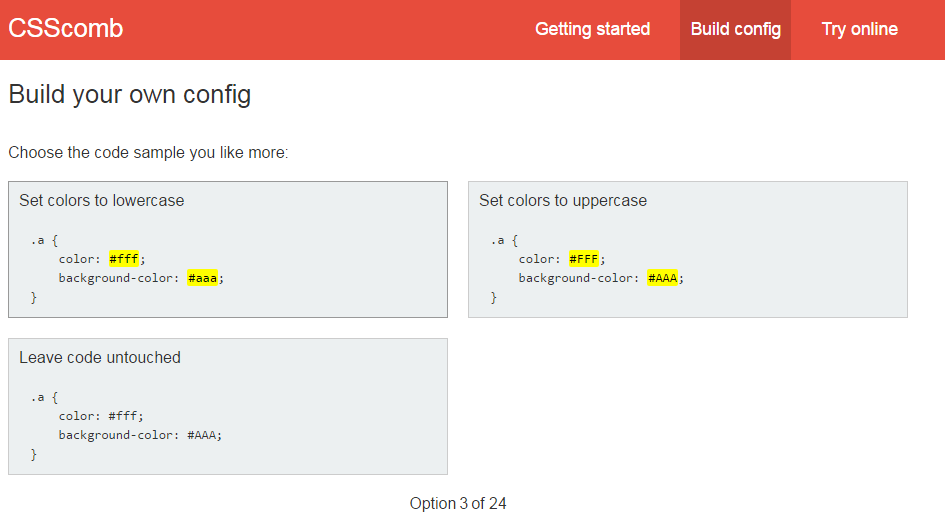945x520 pixels.
Task: Click the Set colors to lowercase heading
Action: [102, 201]
